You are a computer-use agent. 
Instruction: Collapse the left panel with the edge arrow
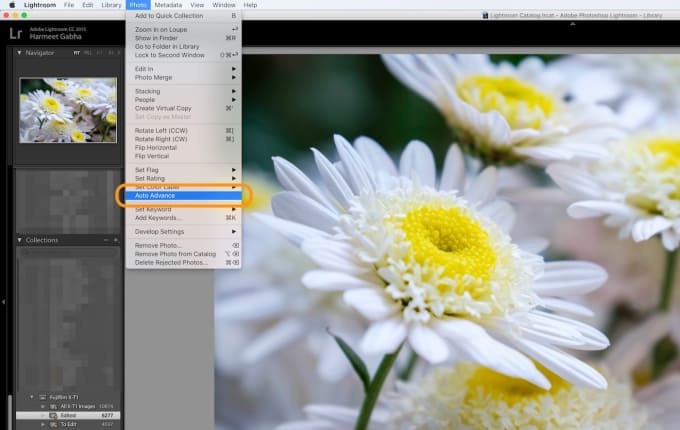(3, 301)
